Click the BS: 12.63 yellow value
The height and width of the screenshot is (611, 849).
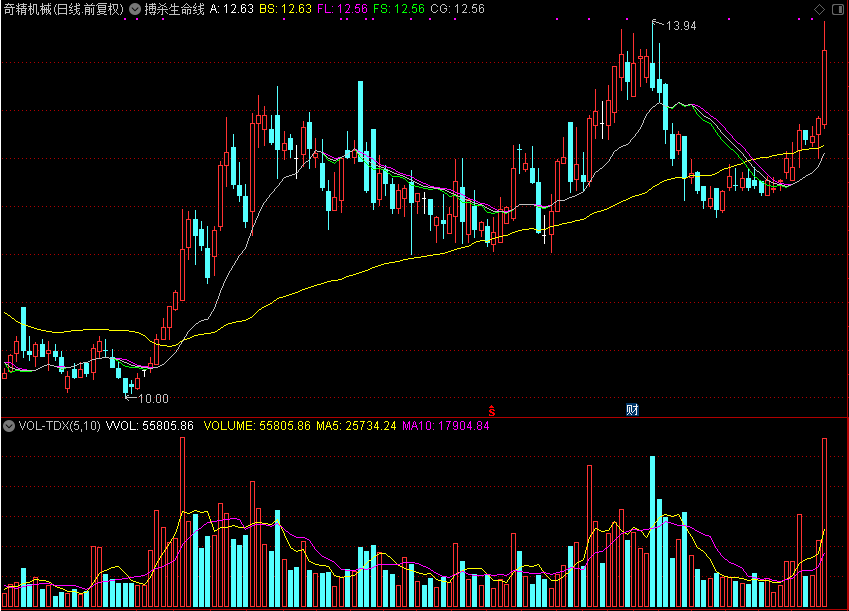[285, 9]
